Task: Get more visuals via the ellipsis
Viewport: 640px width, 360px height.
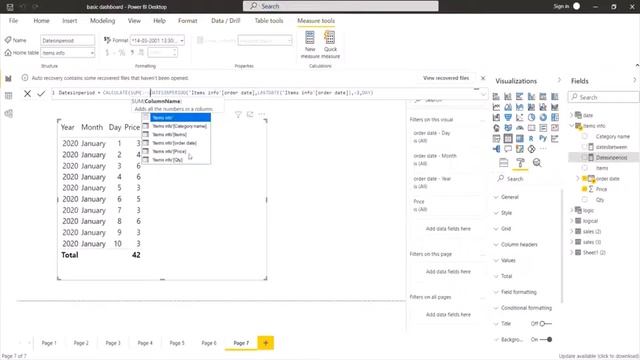Action: (x=543, y=149)
